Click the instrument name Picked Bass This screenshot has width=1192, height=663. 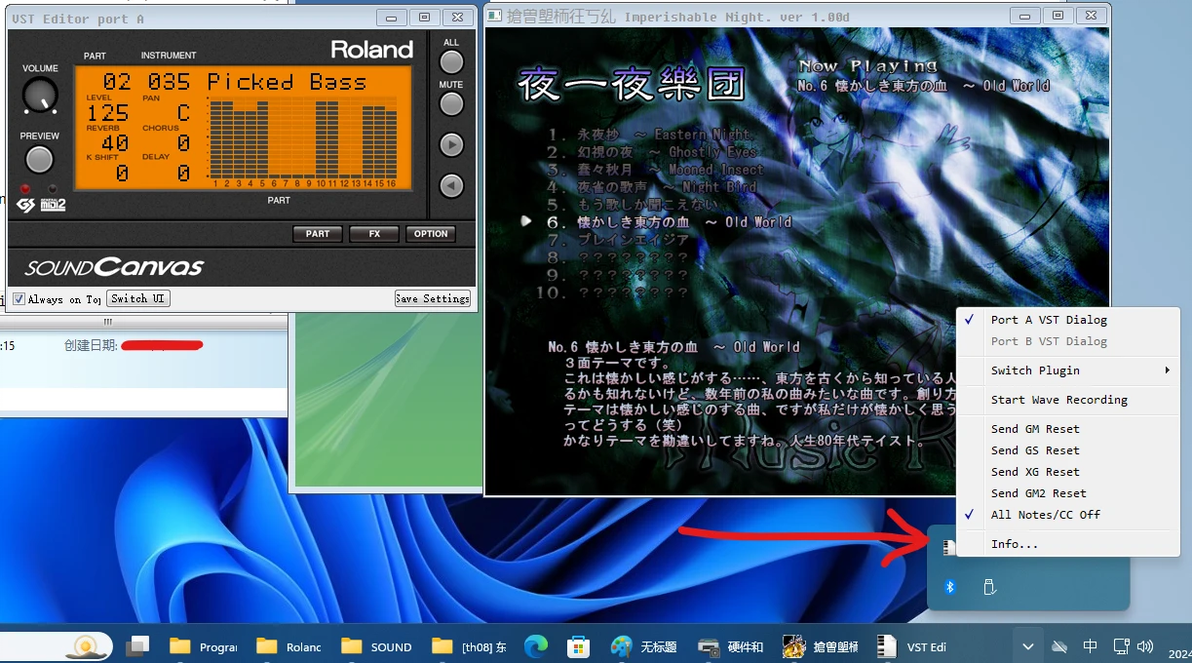pos(287,82)
